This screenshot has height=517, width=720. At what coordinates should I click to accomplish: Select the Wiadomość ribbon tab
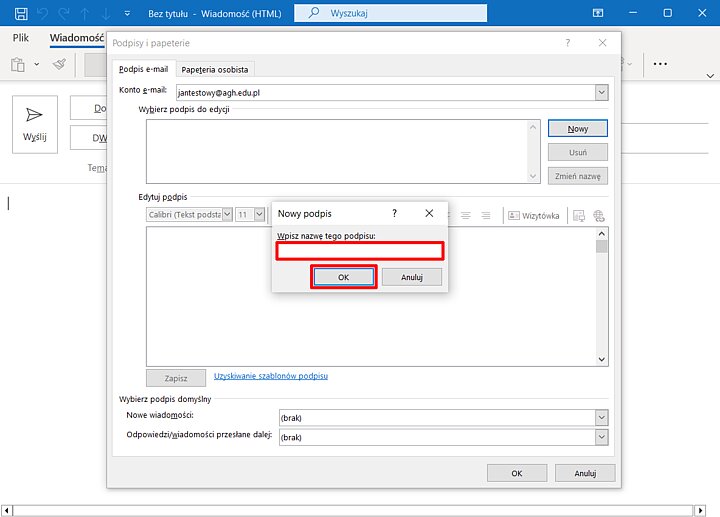pyautogui.click(x=77, y=38)
